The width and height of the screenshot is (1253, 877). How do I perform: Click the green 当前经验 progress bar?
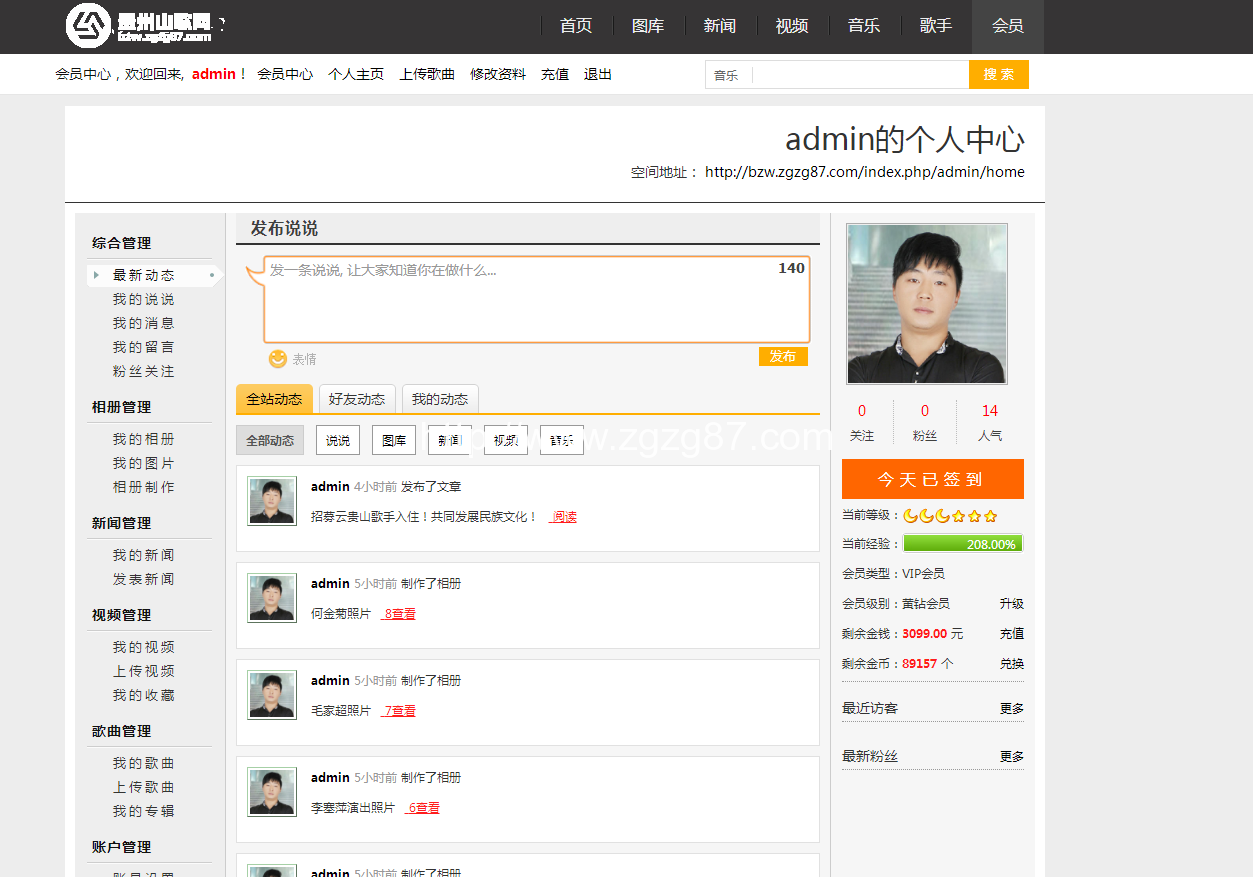962,544
